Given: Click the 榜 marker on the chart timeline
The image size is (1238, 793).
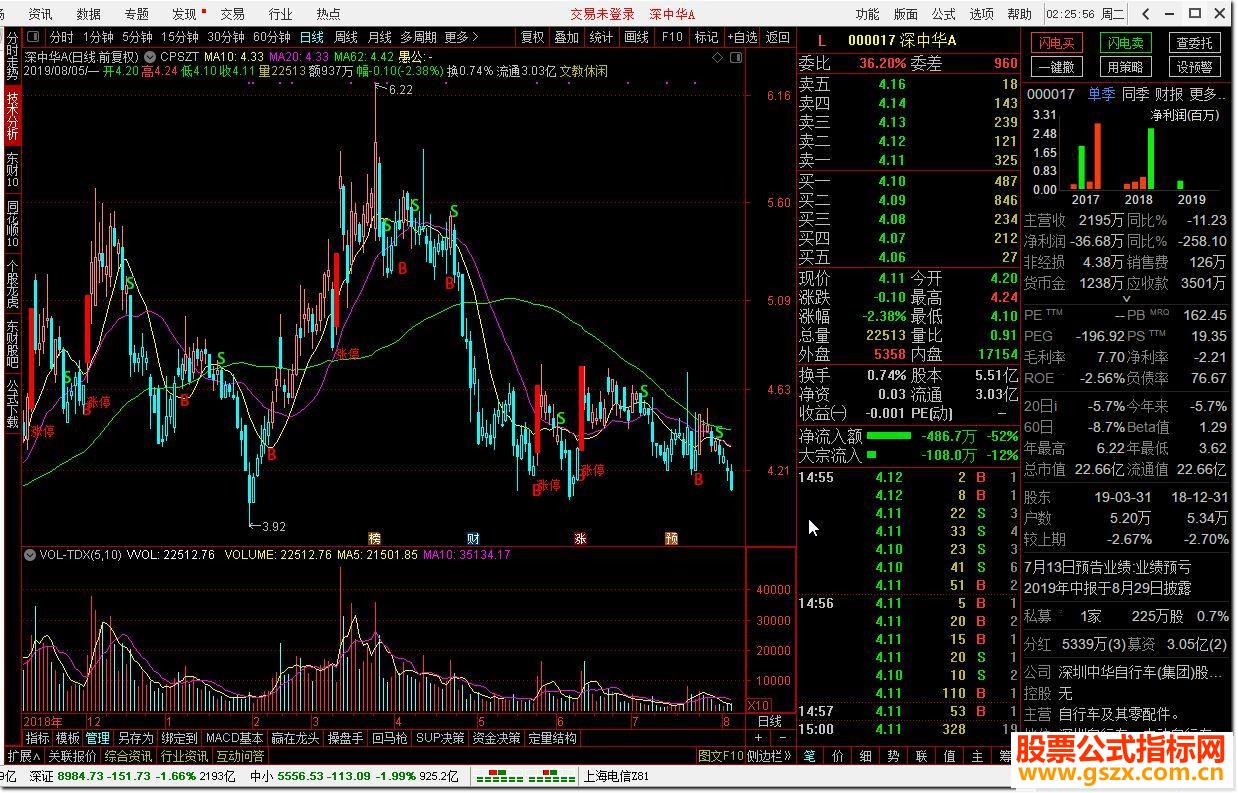Looking at the screenshot, I should click(375, 537).
